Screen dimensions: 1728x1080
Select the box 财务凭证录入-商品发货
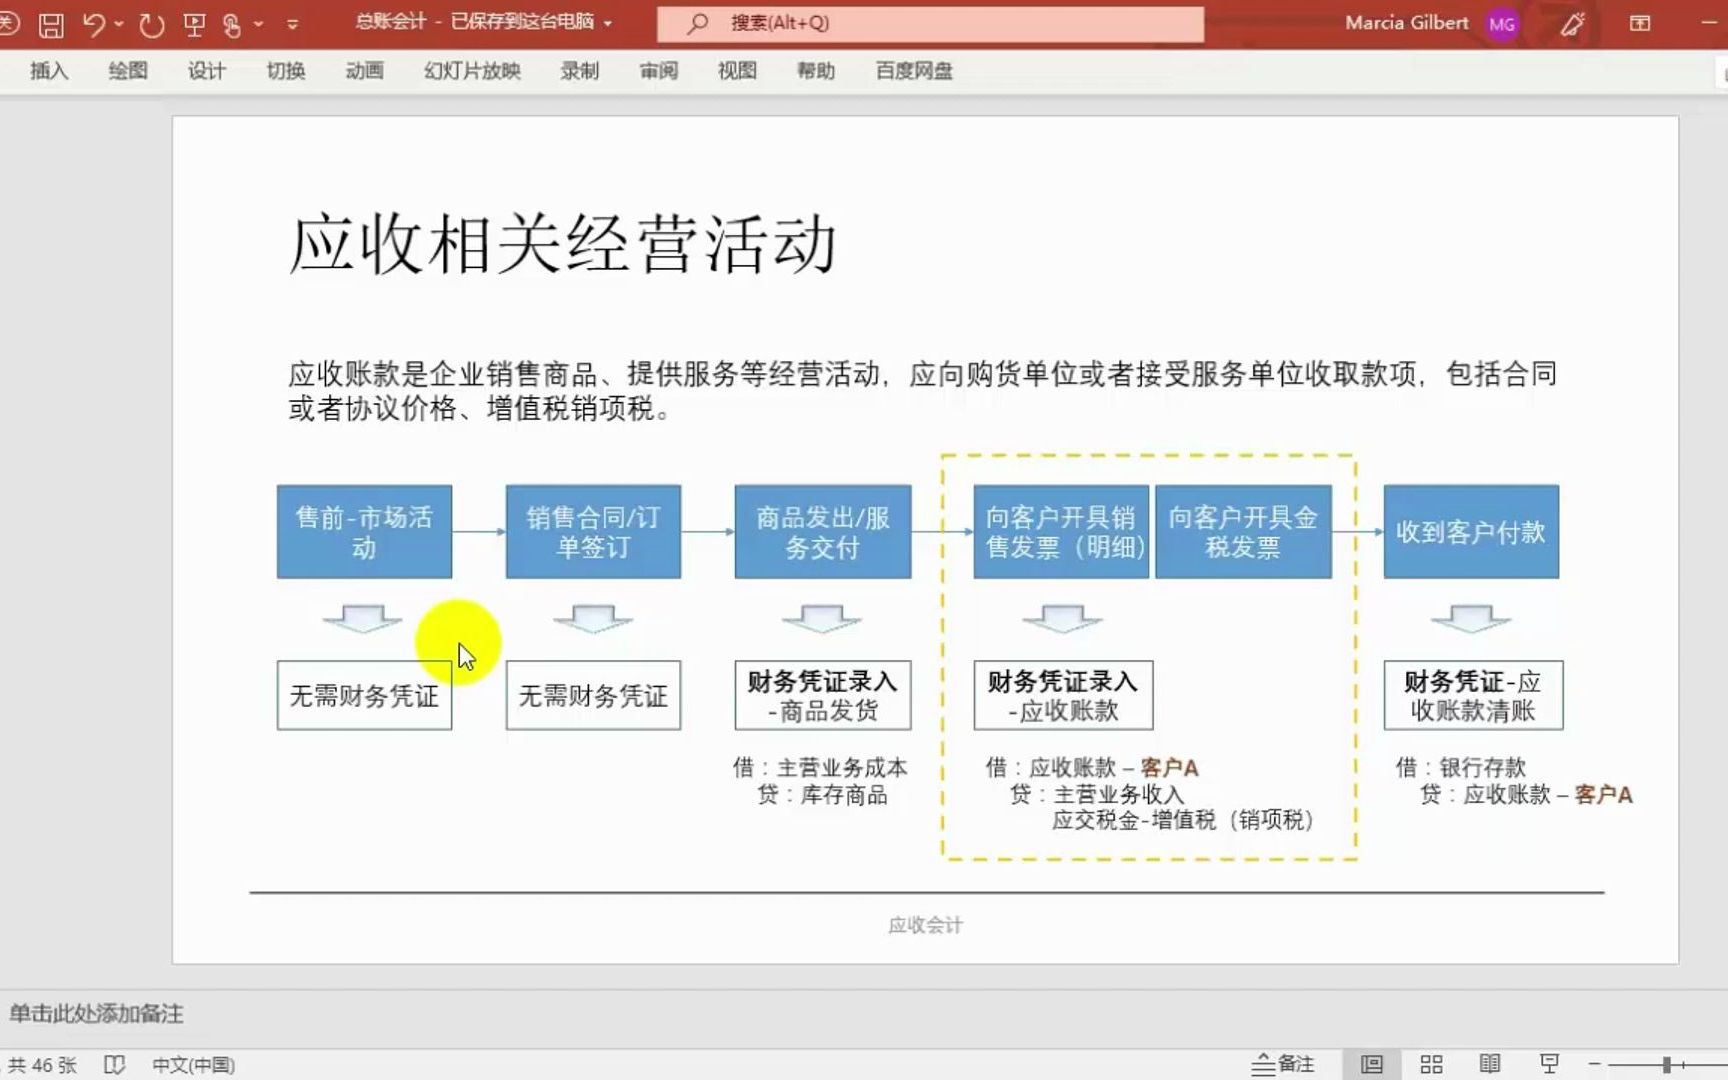point(822,695)
